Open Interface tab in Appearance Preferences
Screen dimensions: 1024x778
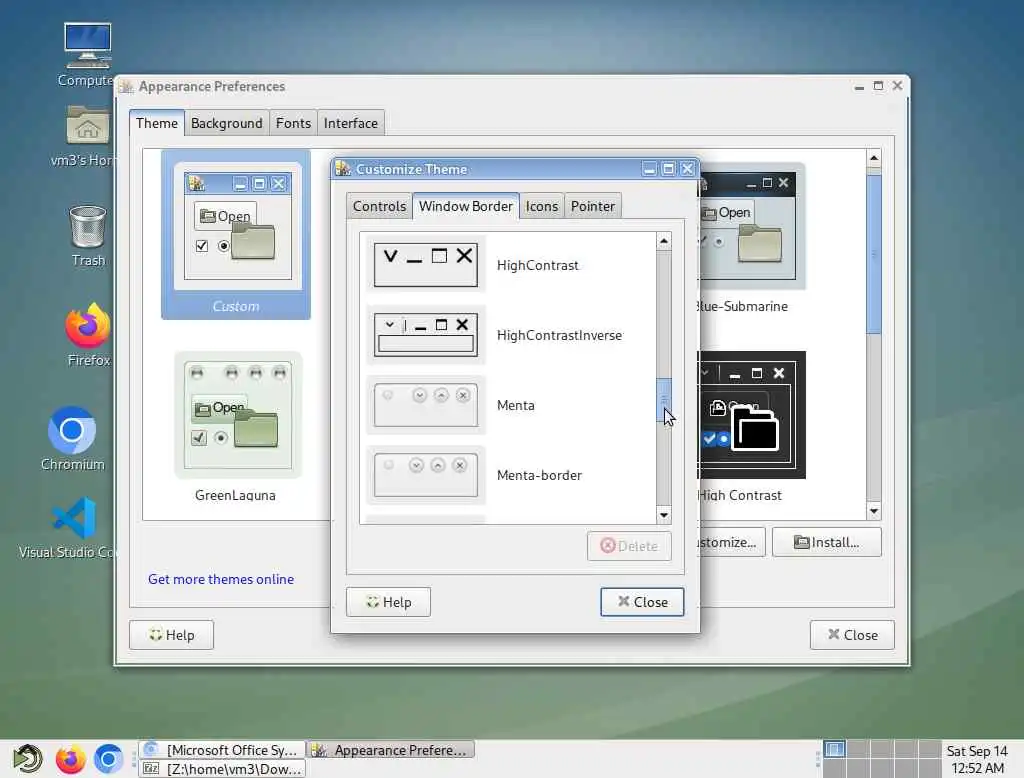click(351, 123)
